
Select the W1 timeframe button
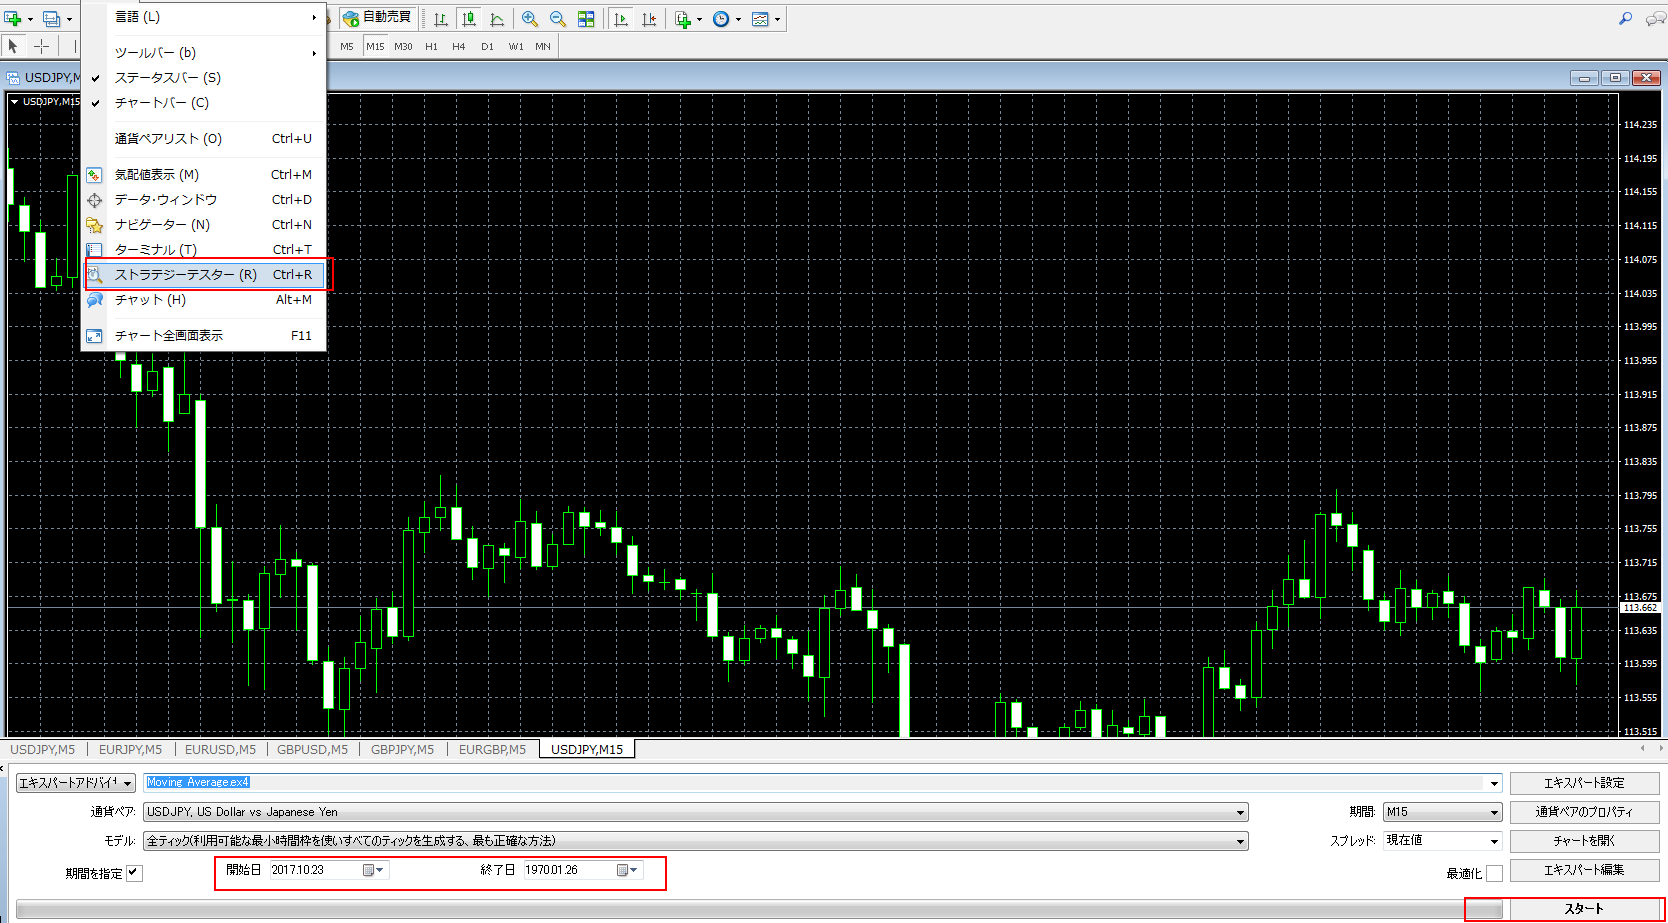[515, 46]
